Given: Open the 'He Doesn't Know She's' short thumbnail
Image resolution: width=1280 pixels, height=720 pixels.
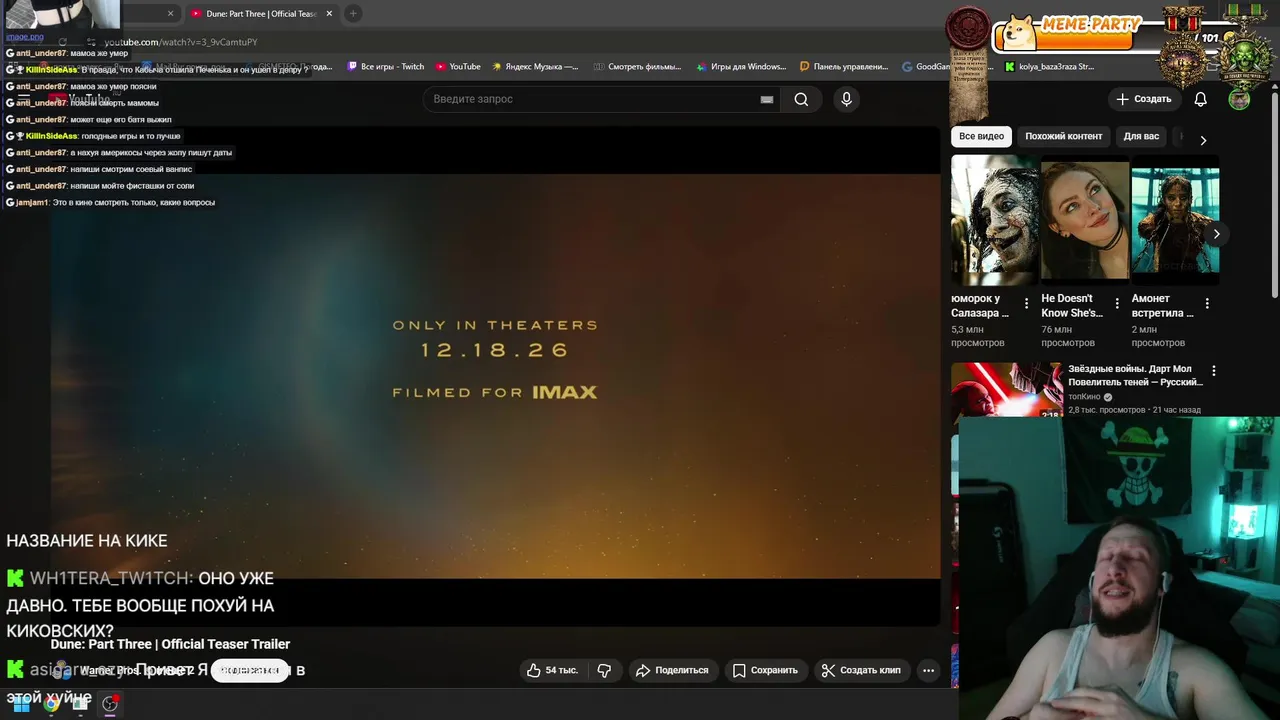Looking at the screenshot, I should click(1085, 220).
